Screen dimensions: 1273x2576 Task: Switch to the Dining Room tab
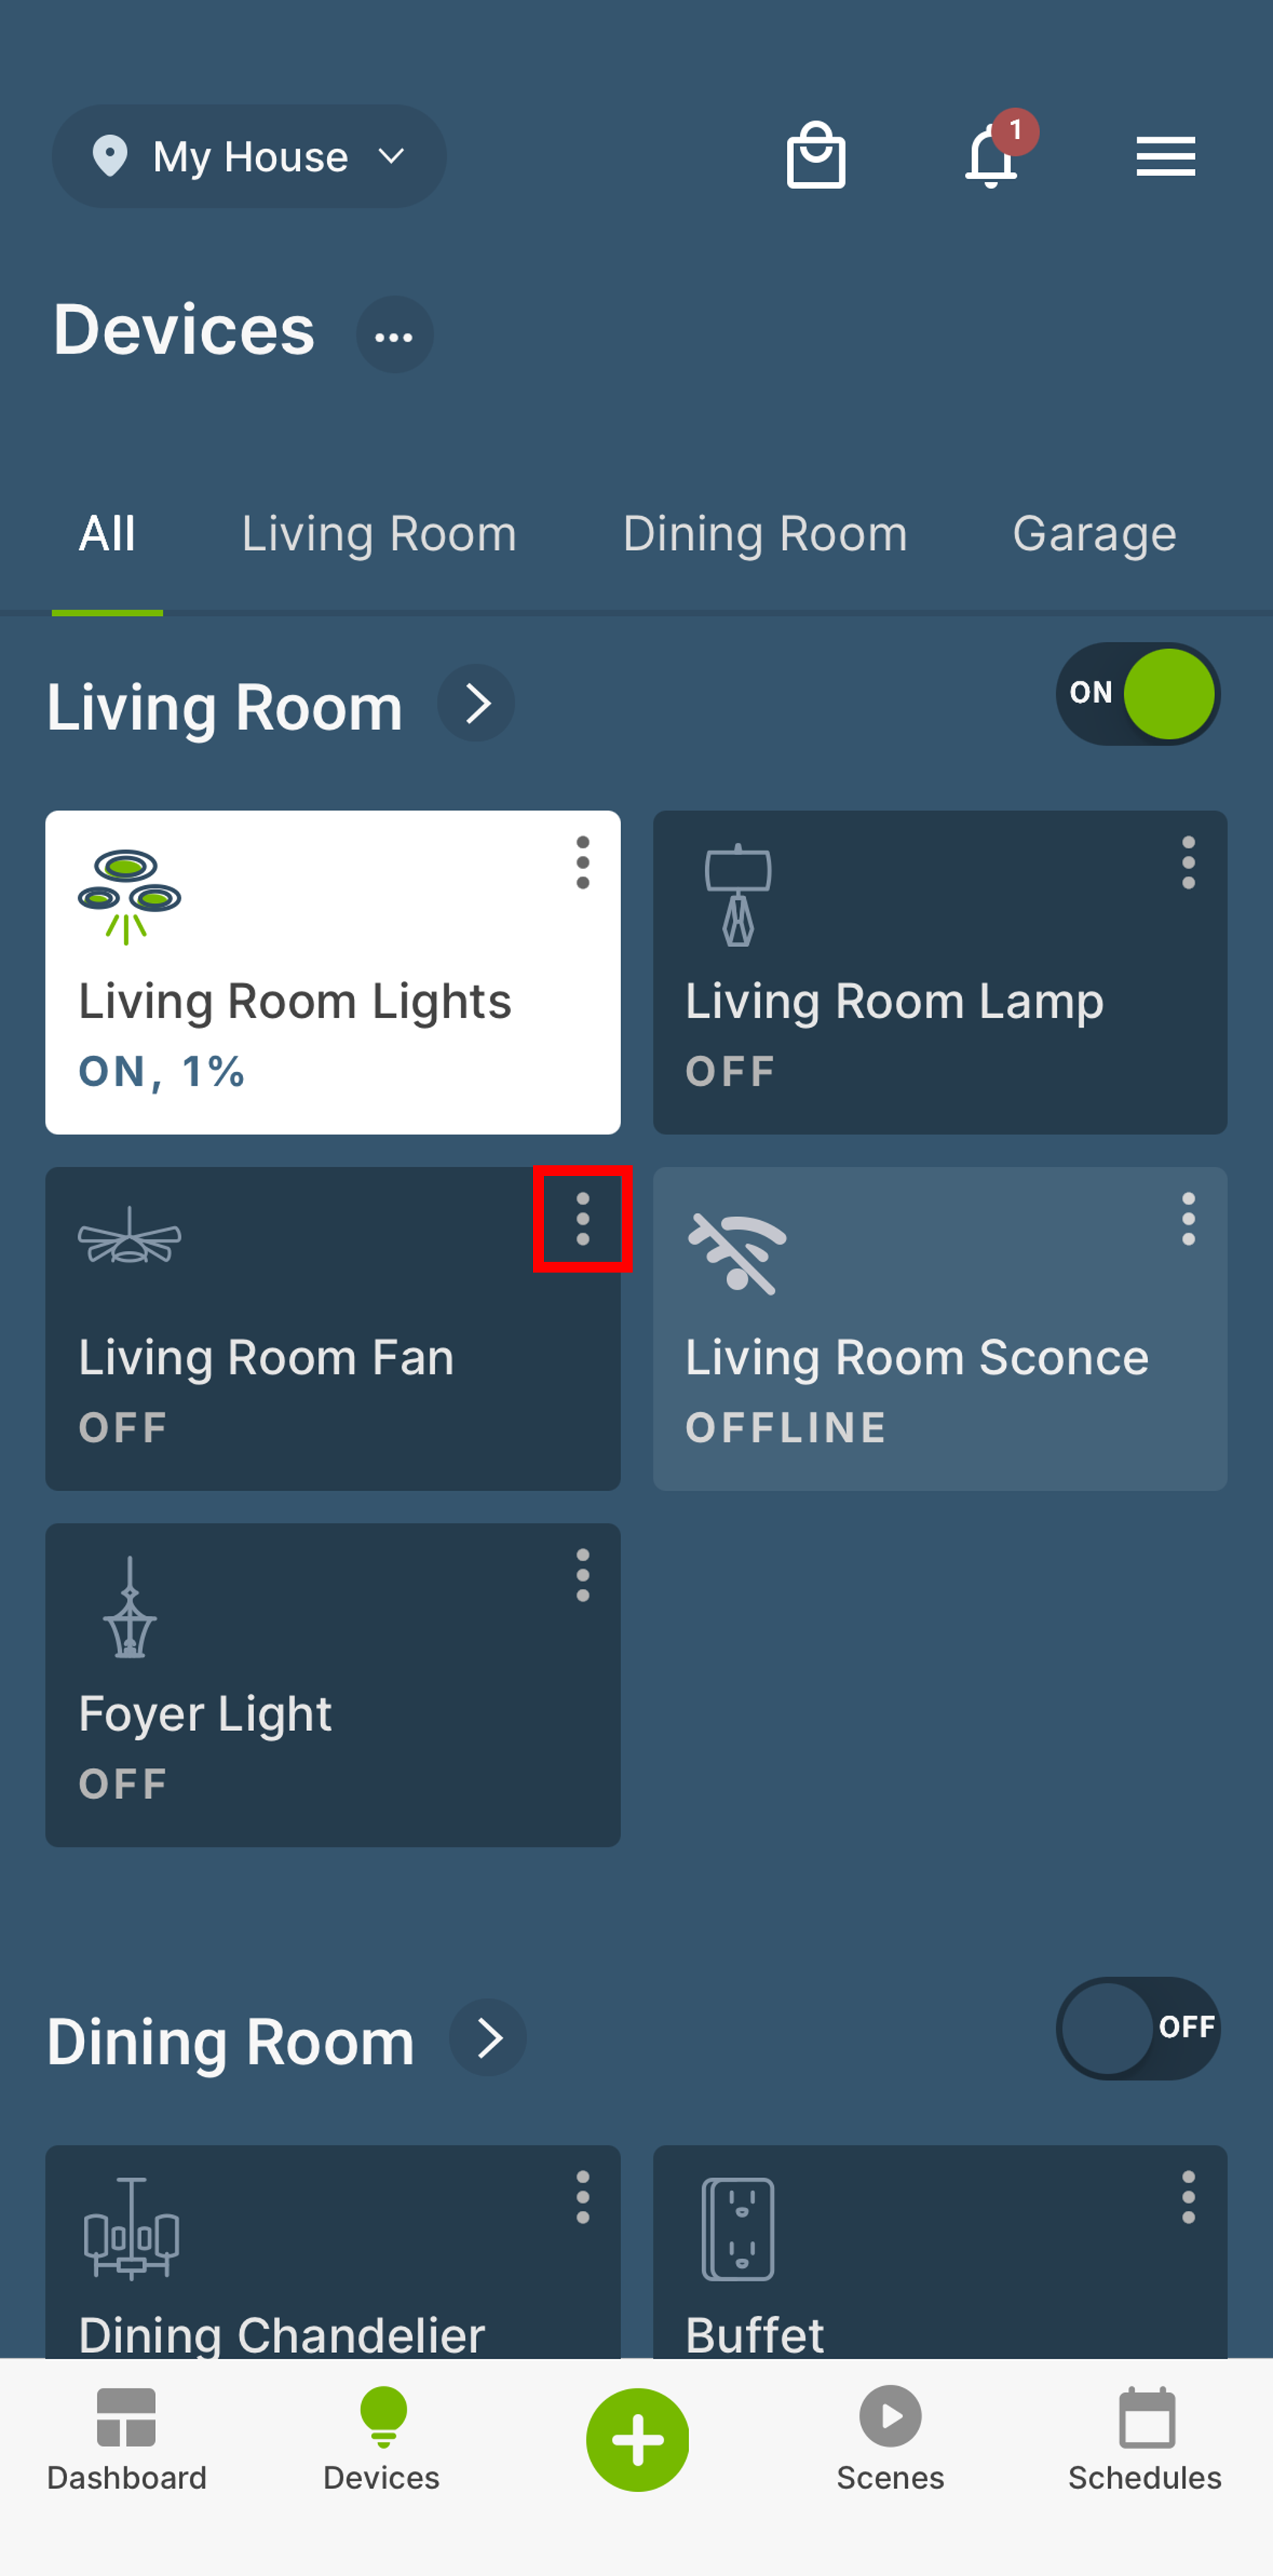(765, 534)
